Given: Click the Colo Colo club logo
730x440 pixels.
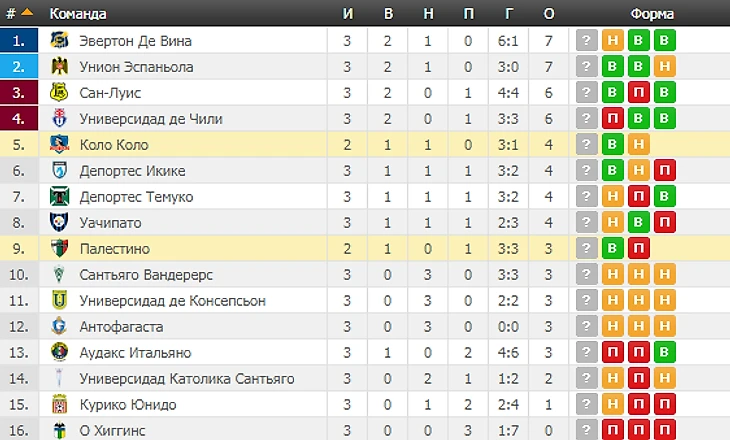Looking at the screenshot, I should pyautogui.click(x=59, y=145).
